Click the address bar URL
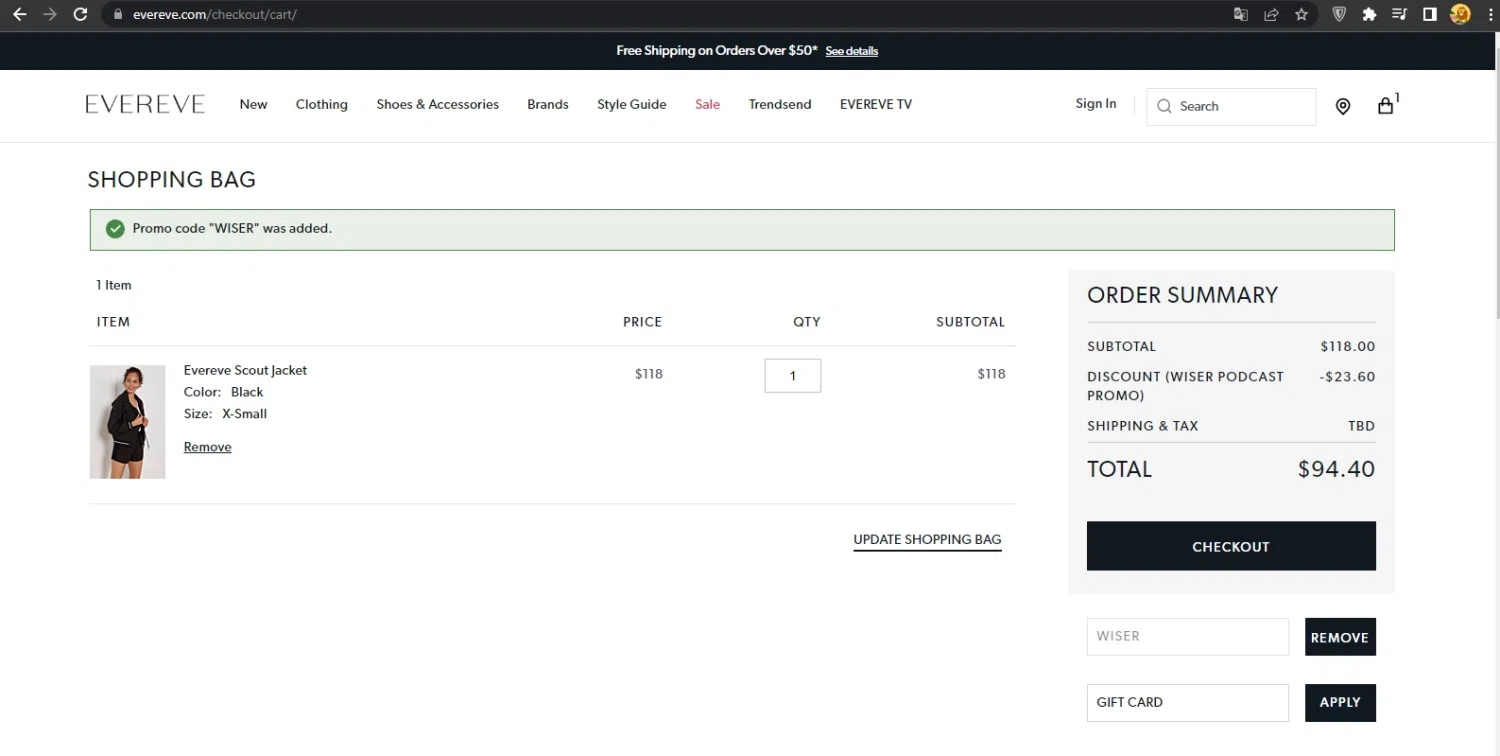This screenshot has width=1500, height=756. [215, 15]
